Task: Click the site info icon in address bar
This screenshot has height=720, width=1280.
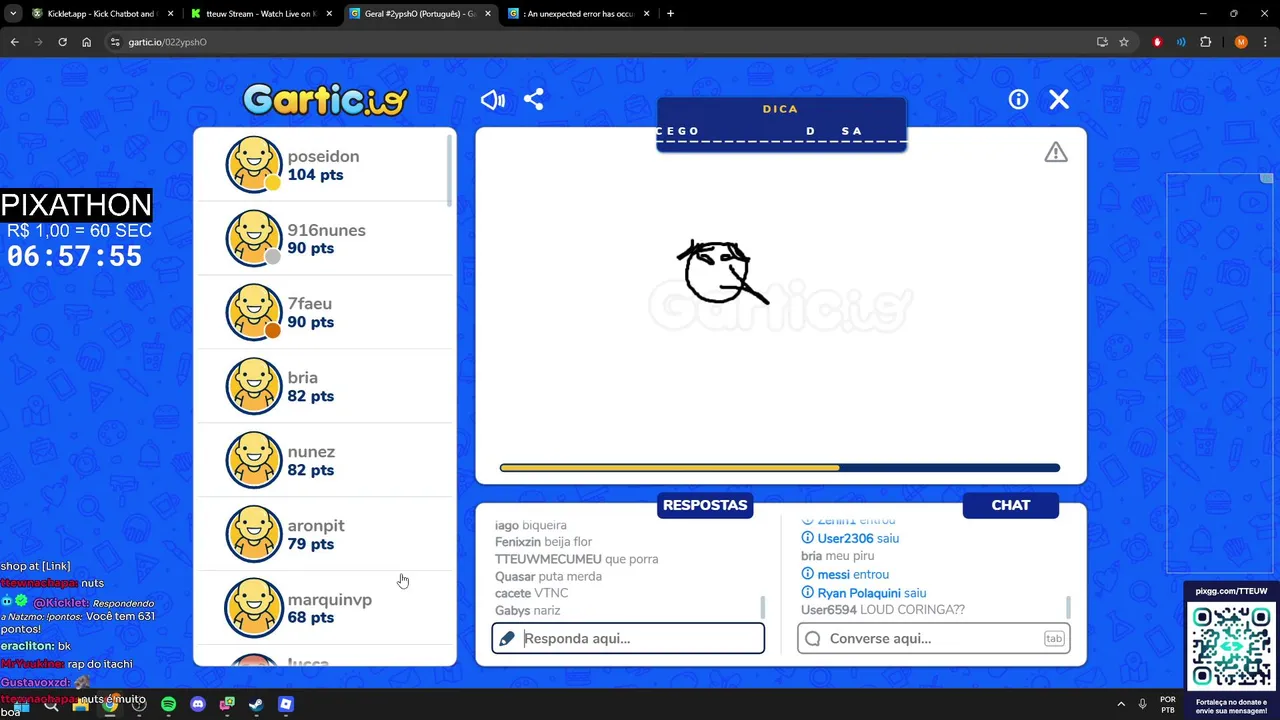Action: [115, 42]
